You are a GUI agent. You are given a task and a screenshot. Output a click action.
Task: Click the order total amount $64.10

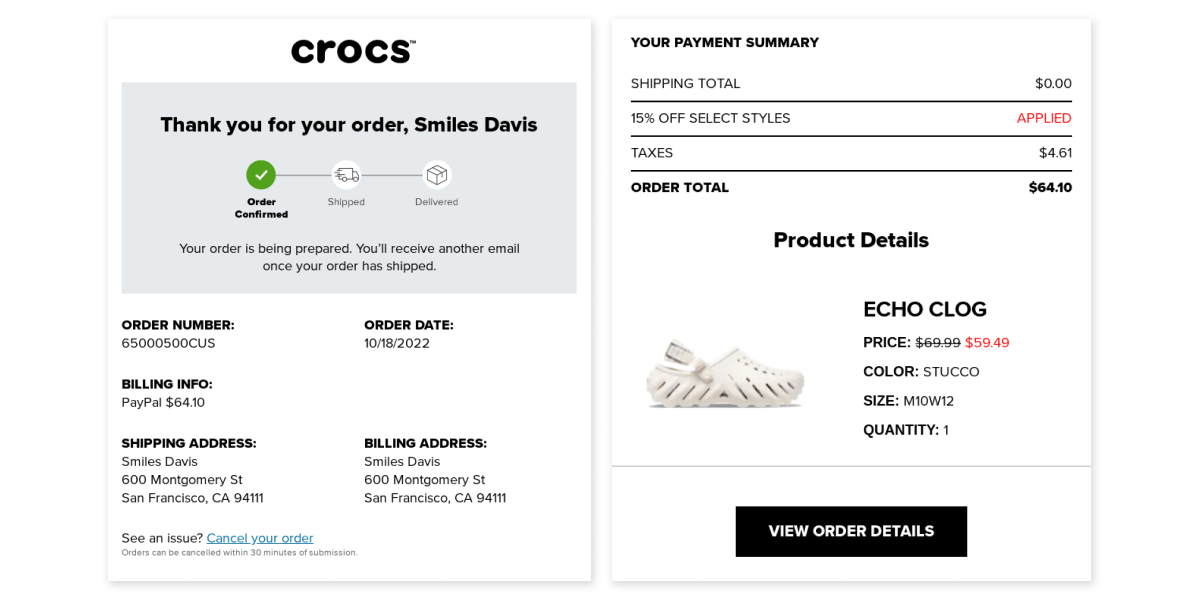[1050, 187]
